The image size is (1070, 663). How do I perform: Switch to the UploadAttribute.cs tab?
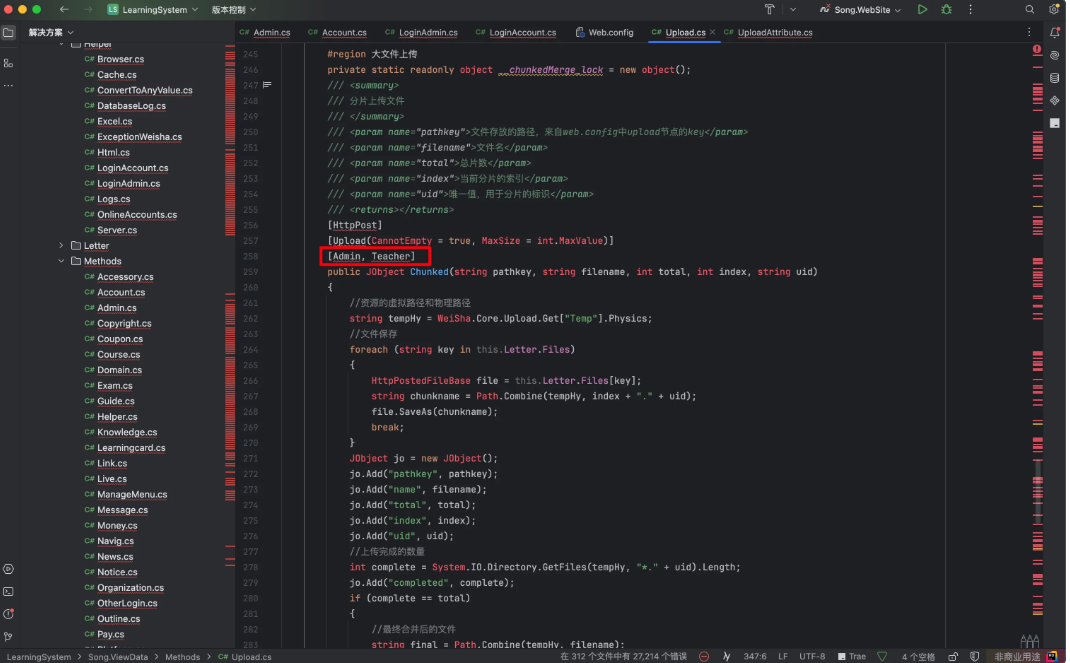(x=774, y=32)
